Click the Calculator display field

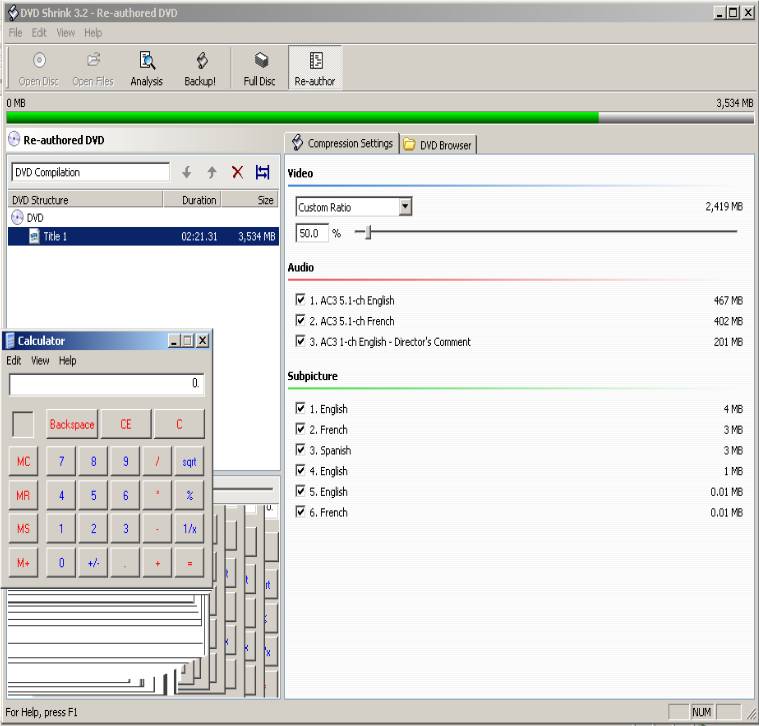coord(106,384)
